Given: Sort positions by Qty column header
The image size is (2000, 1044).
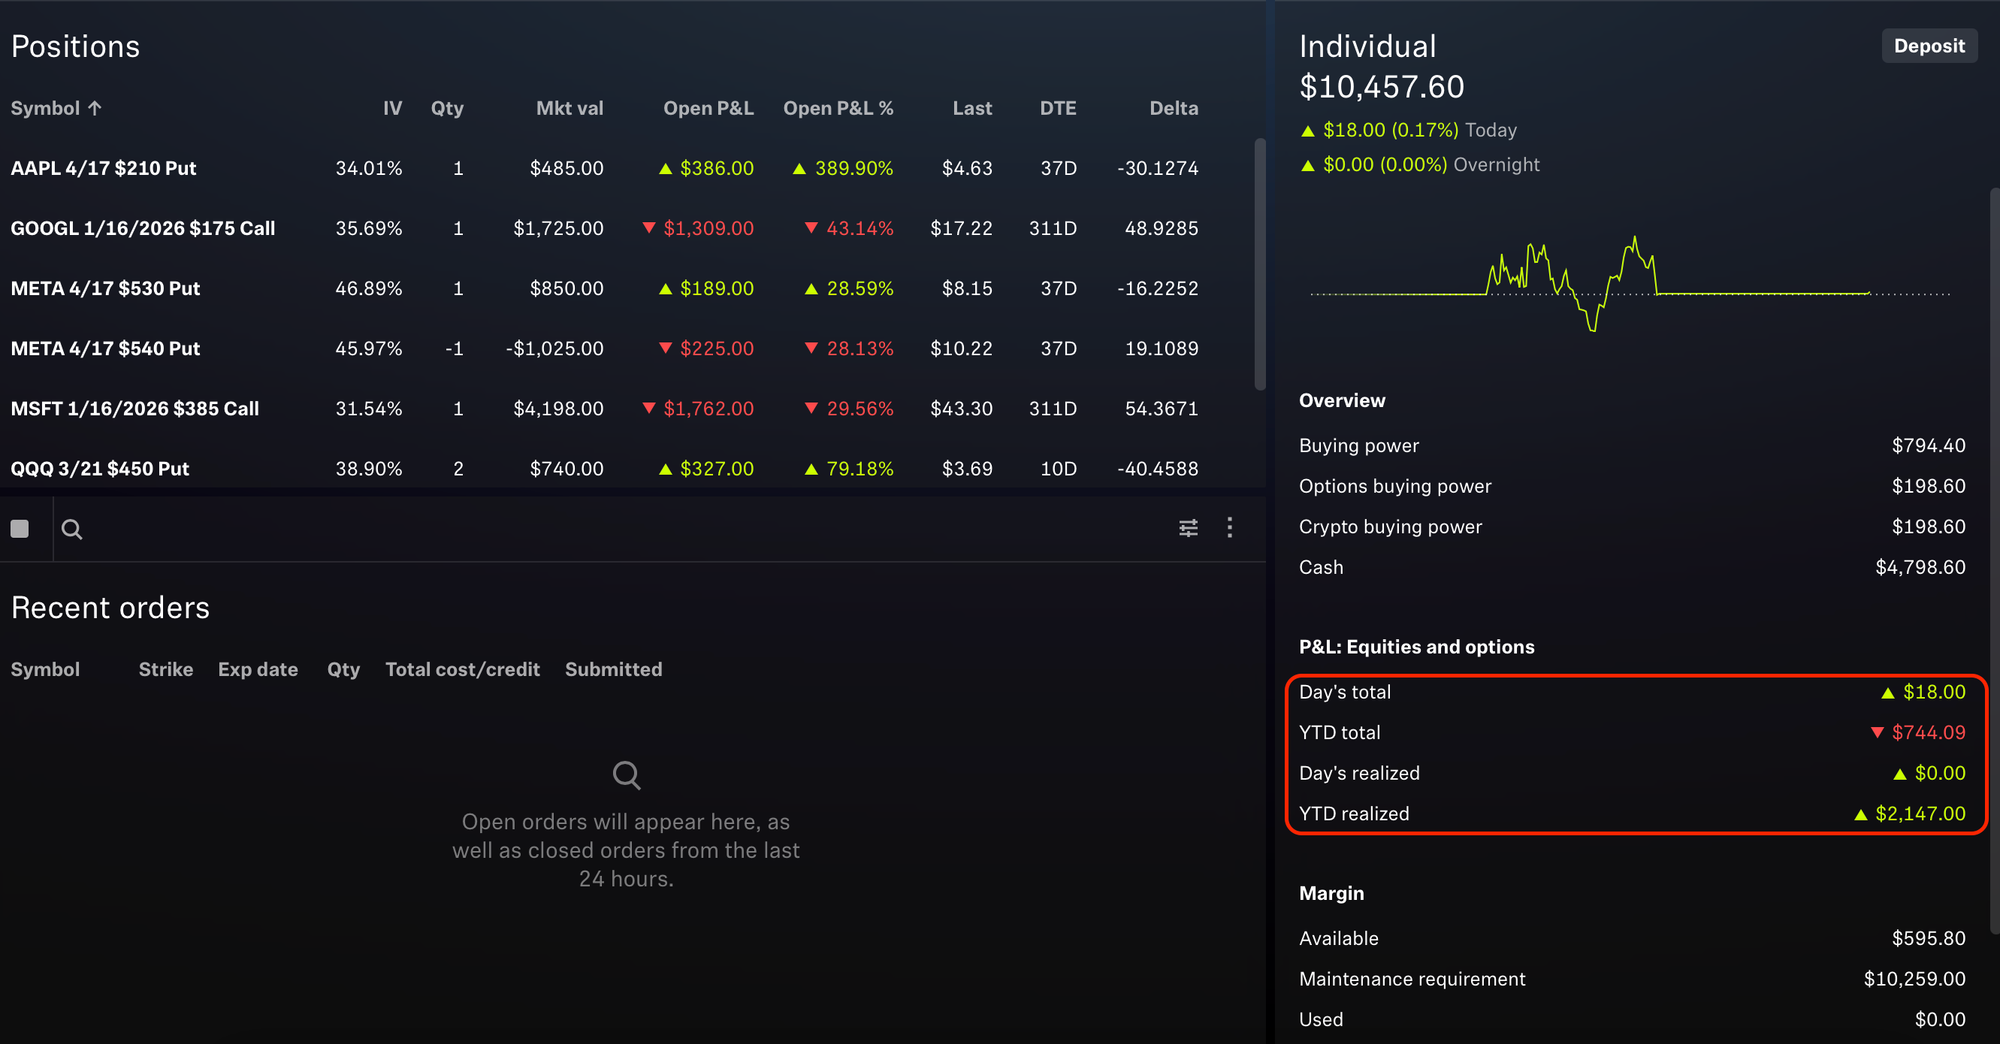Looking at the screenshot, I should coord(447,108).
